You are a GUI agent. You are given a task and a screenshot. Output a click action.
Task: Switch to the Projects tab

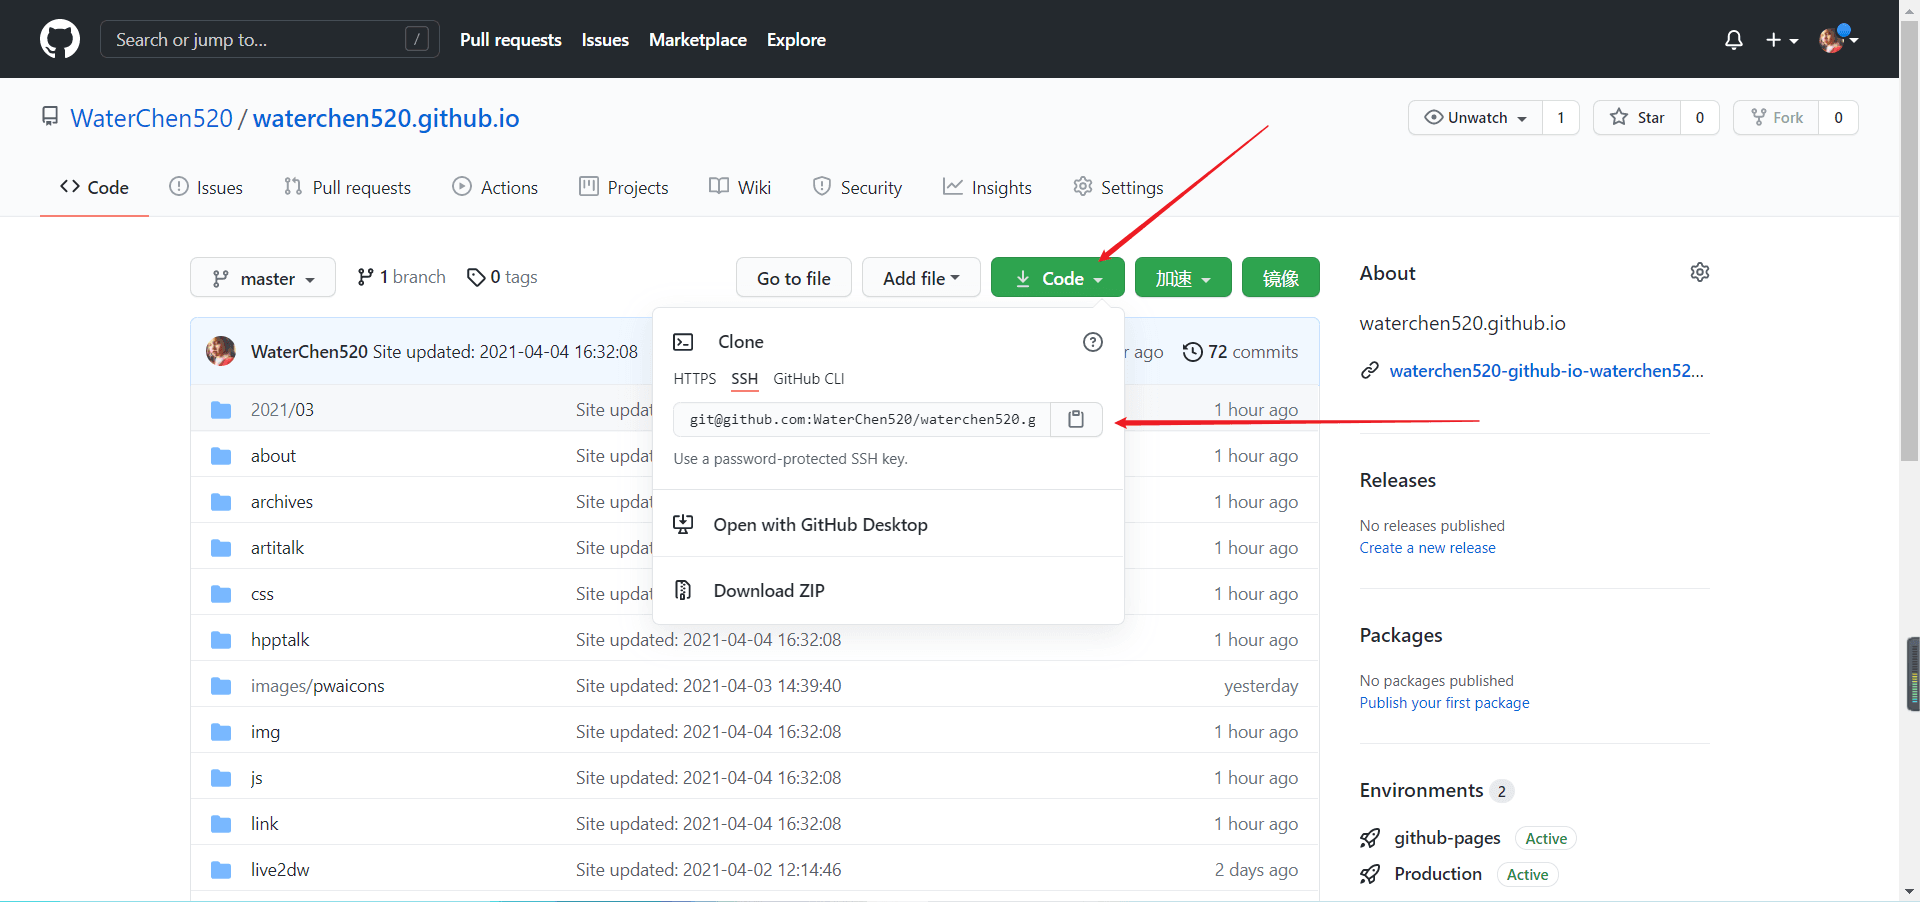tap(624, 187)
